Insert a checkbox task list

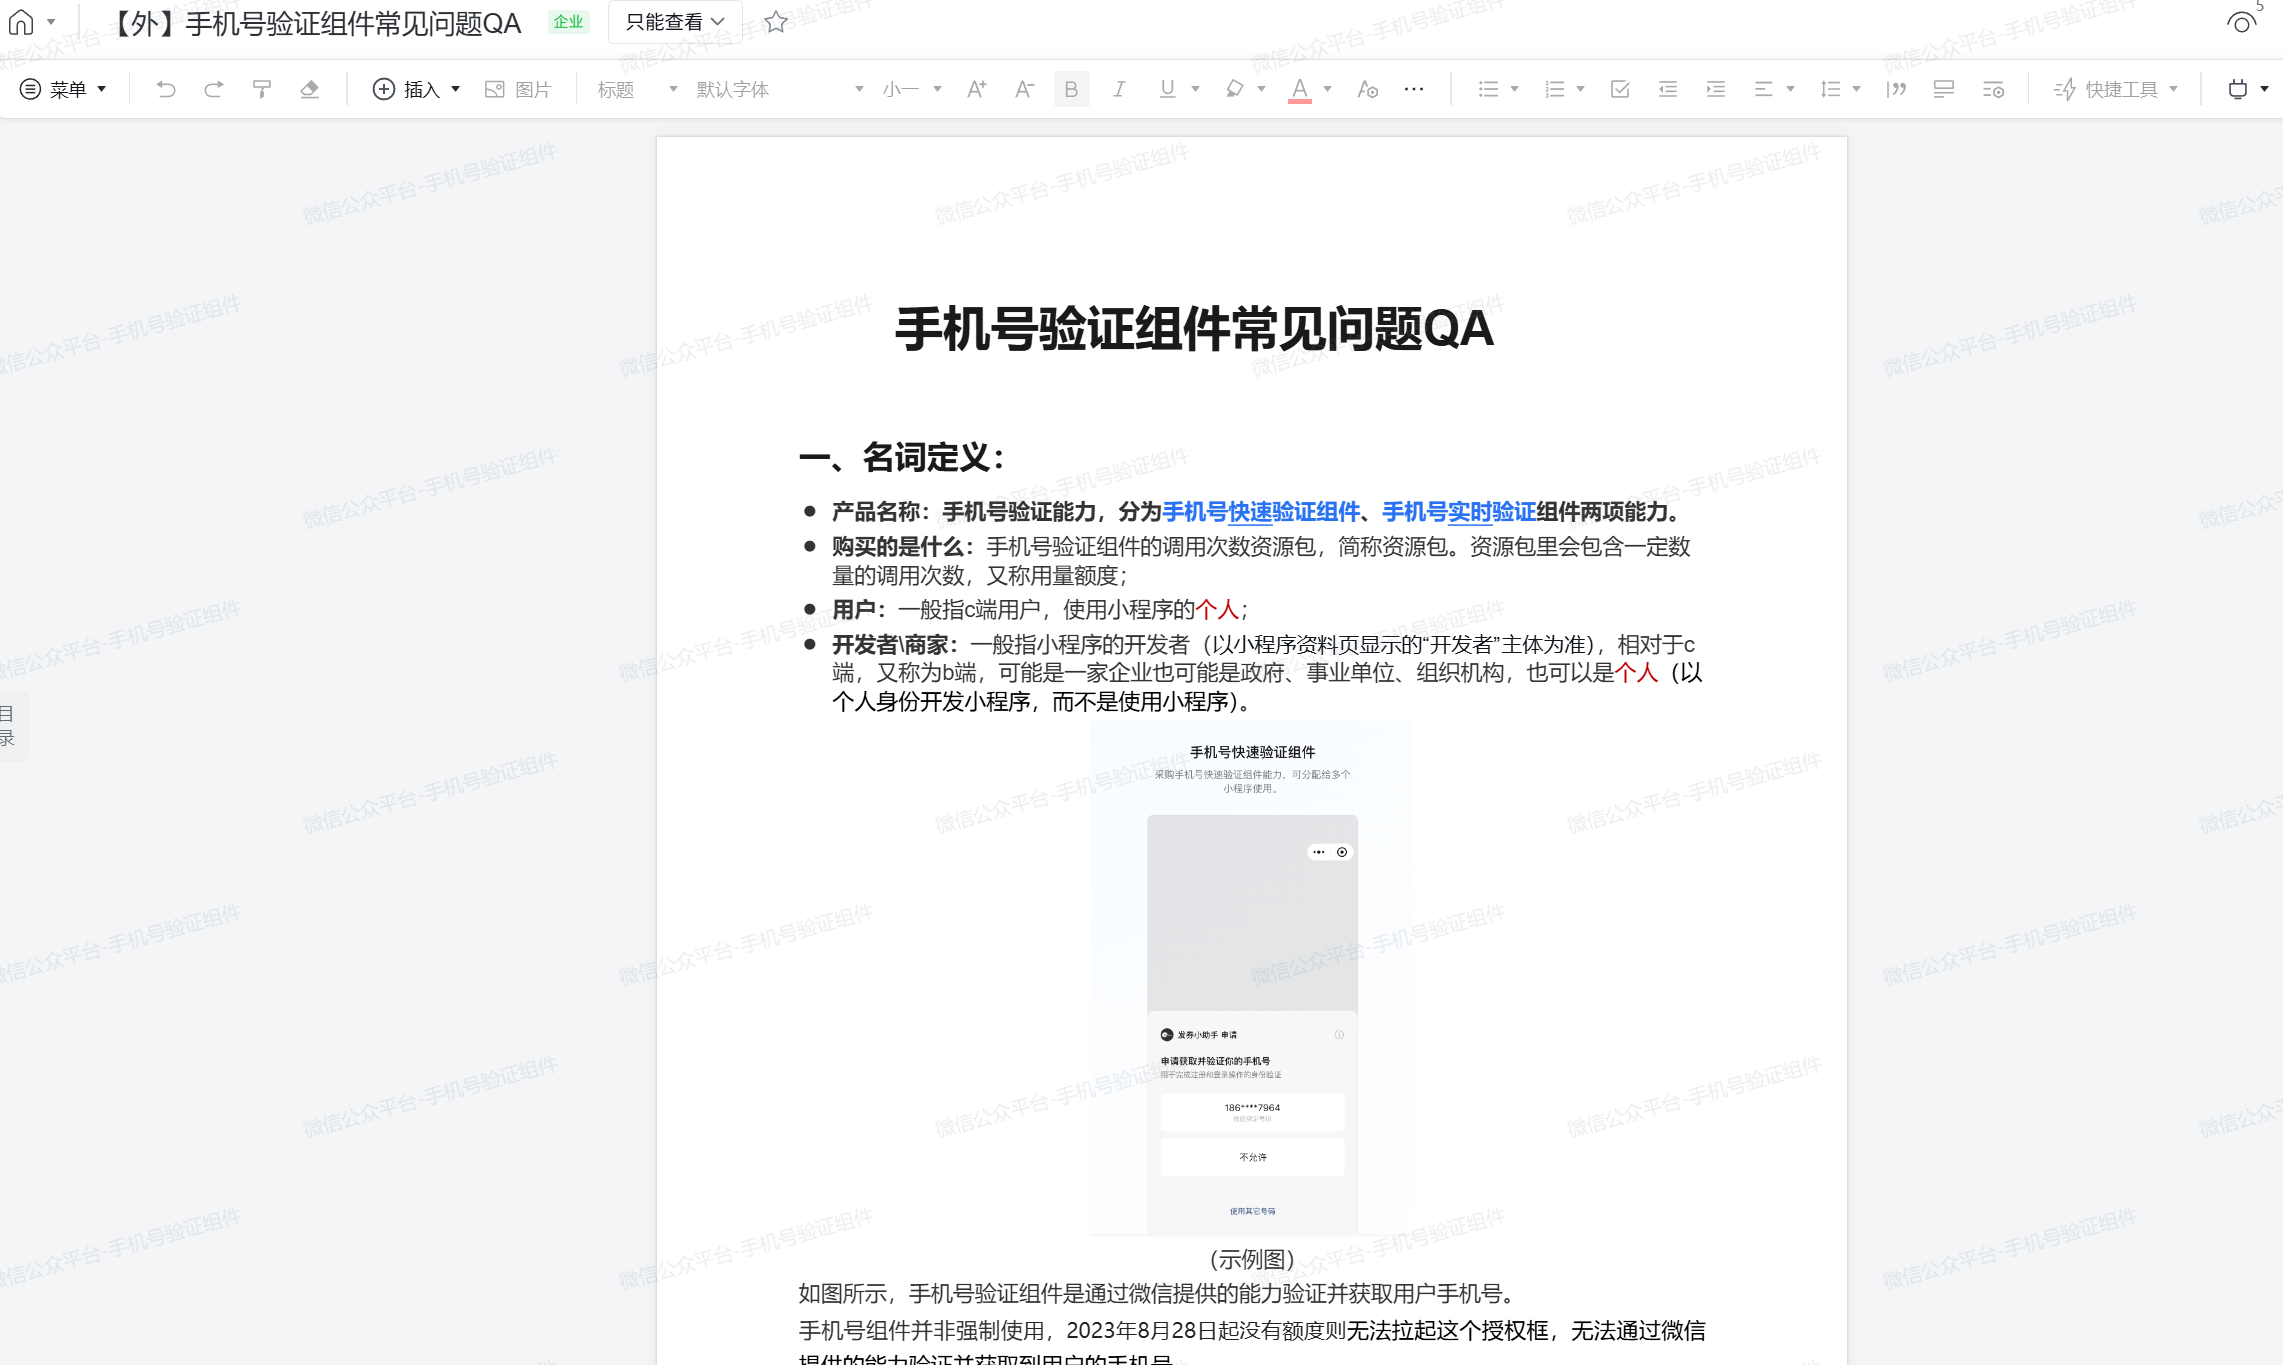click(x=1620, y=90)
